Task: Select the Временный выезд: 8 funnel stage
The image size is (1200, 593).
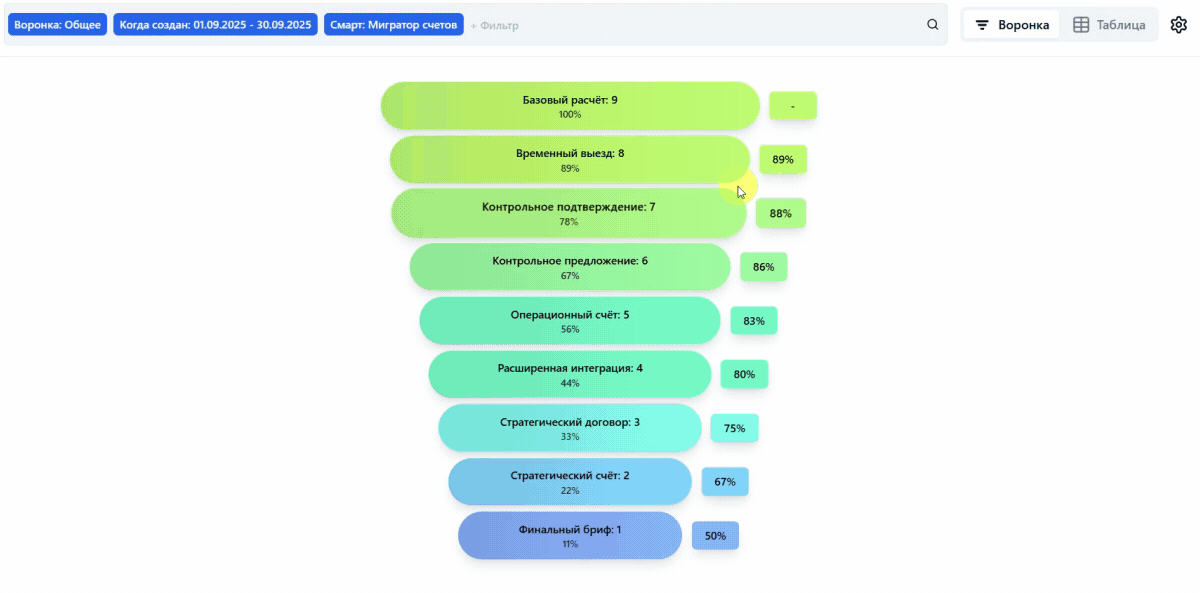Action: pos(570,160)
